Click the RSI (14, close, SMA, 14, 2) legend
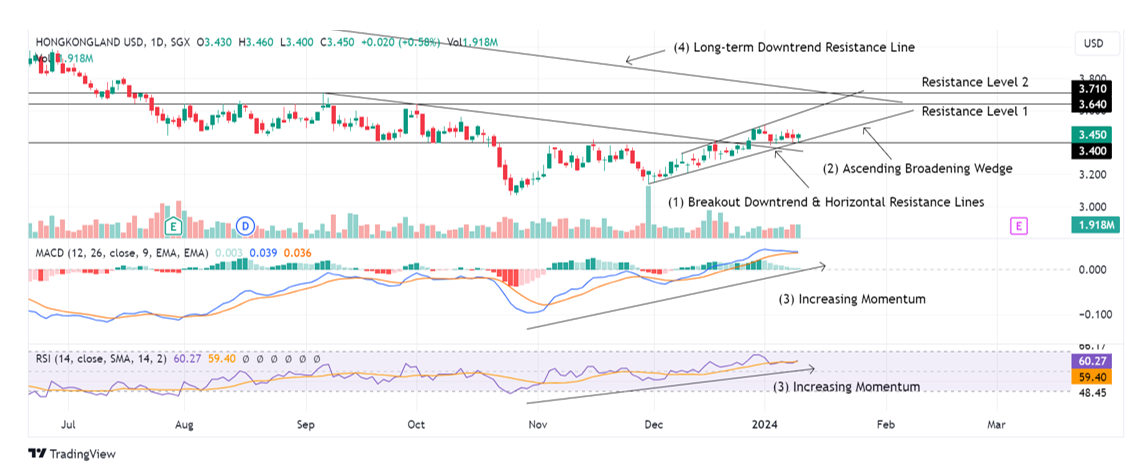The width and height of the screenshot is (1146, 470). [101, 359]
